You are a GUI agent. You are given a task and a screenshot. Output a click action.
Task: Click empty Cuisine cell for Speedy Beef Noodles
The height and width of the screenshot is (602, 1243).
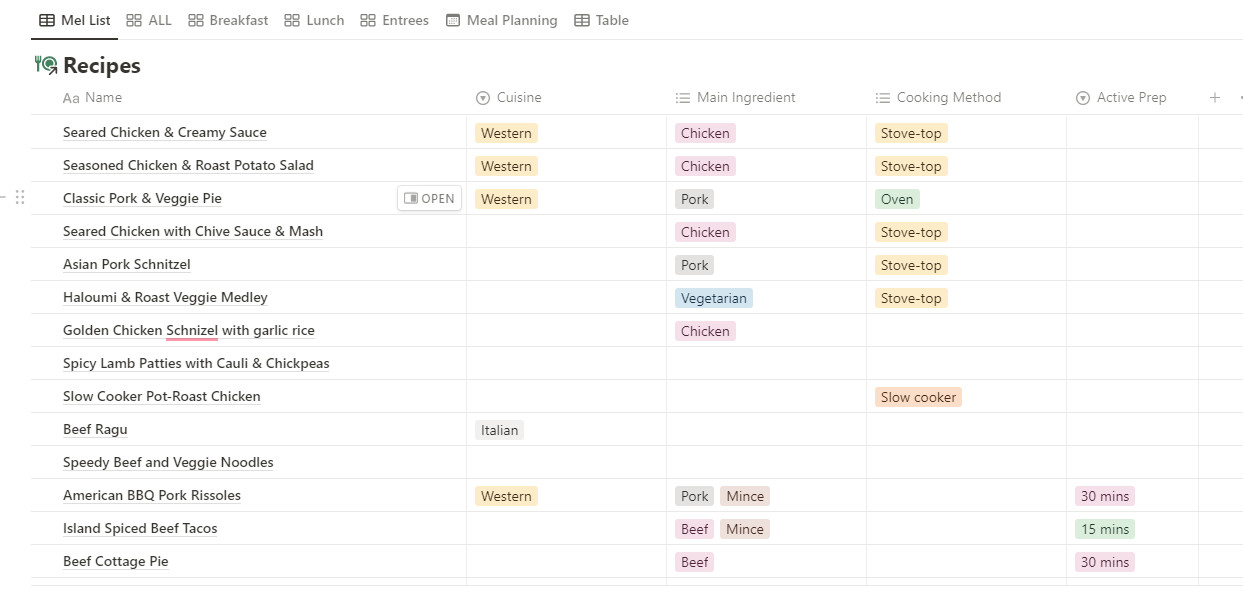click(x=566, y=462)
